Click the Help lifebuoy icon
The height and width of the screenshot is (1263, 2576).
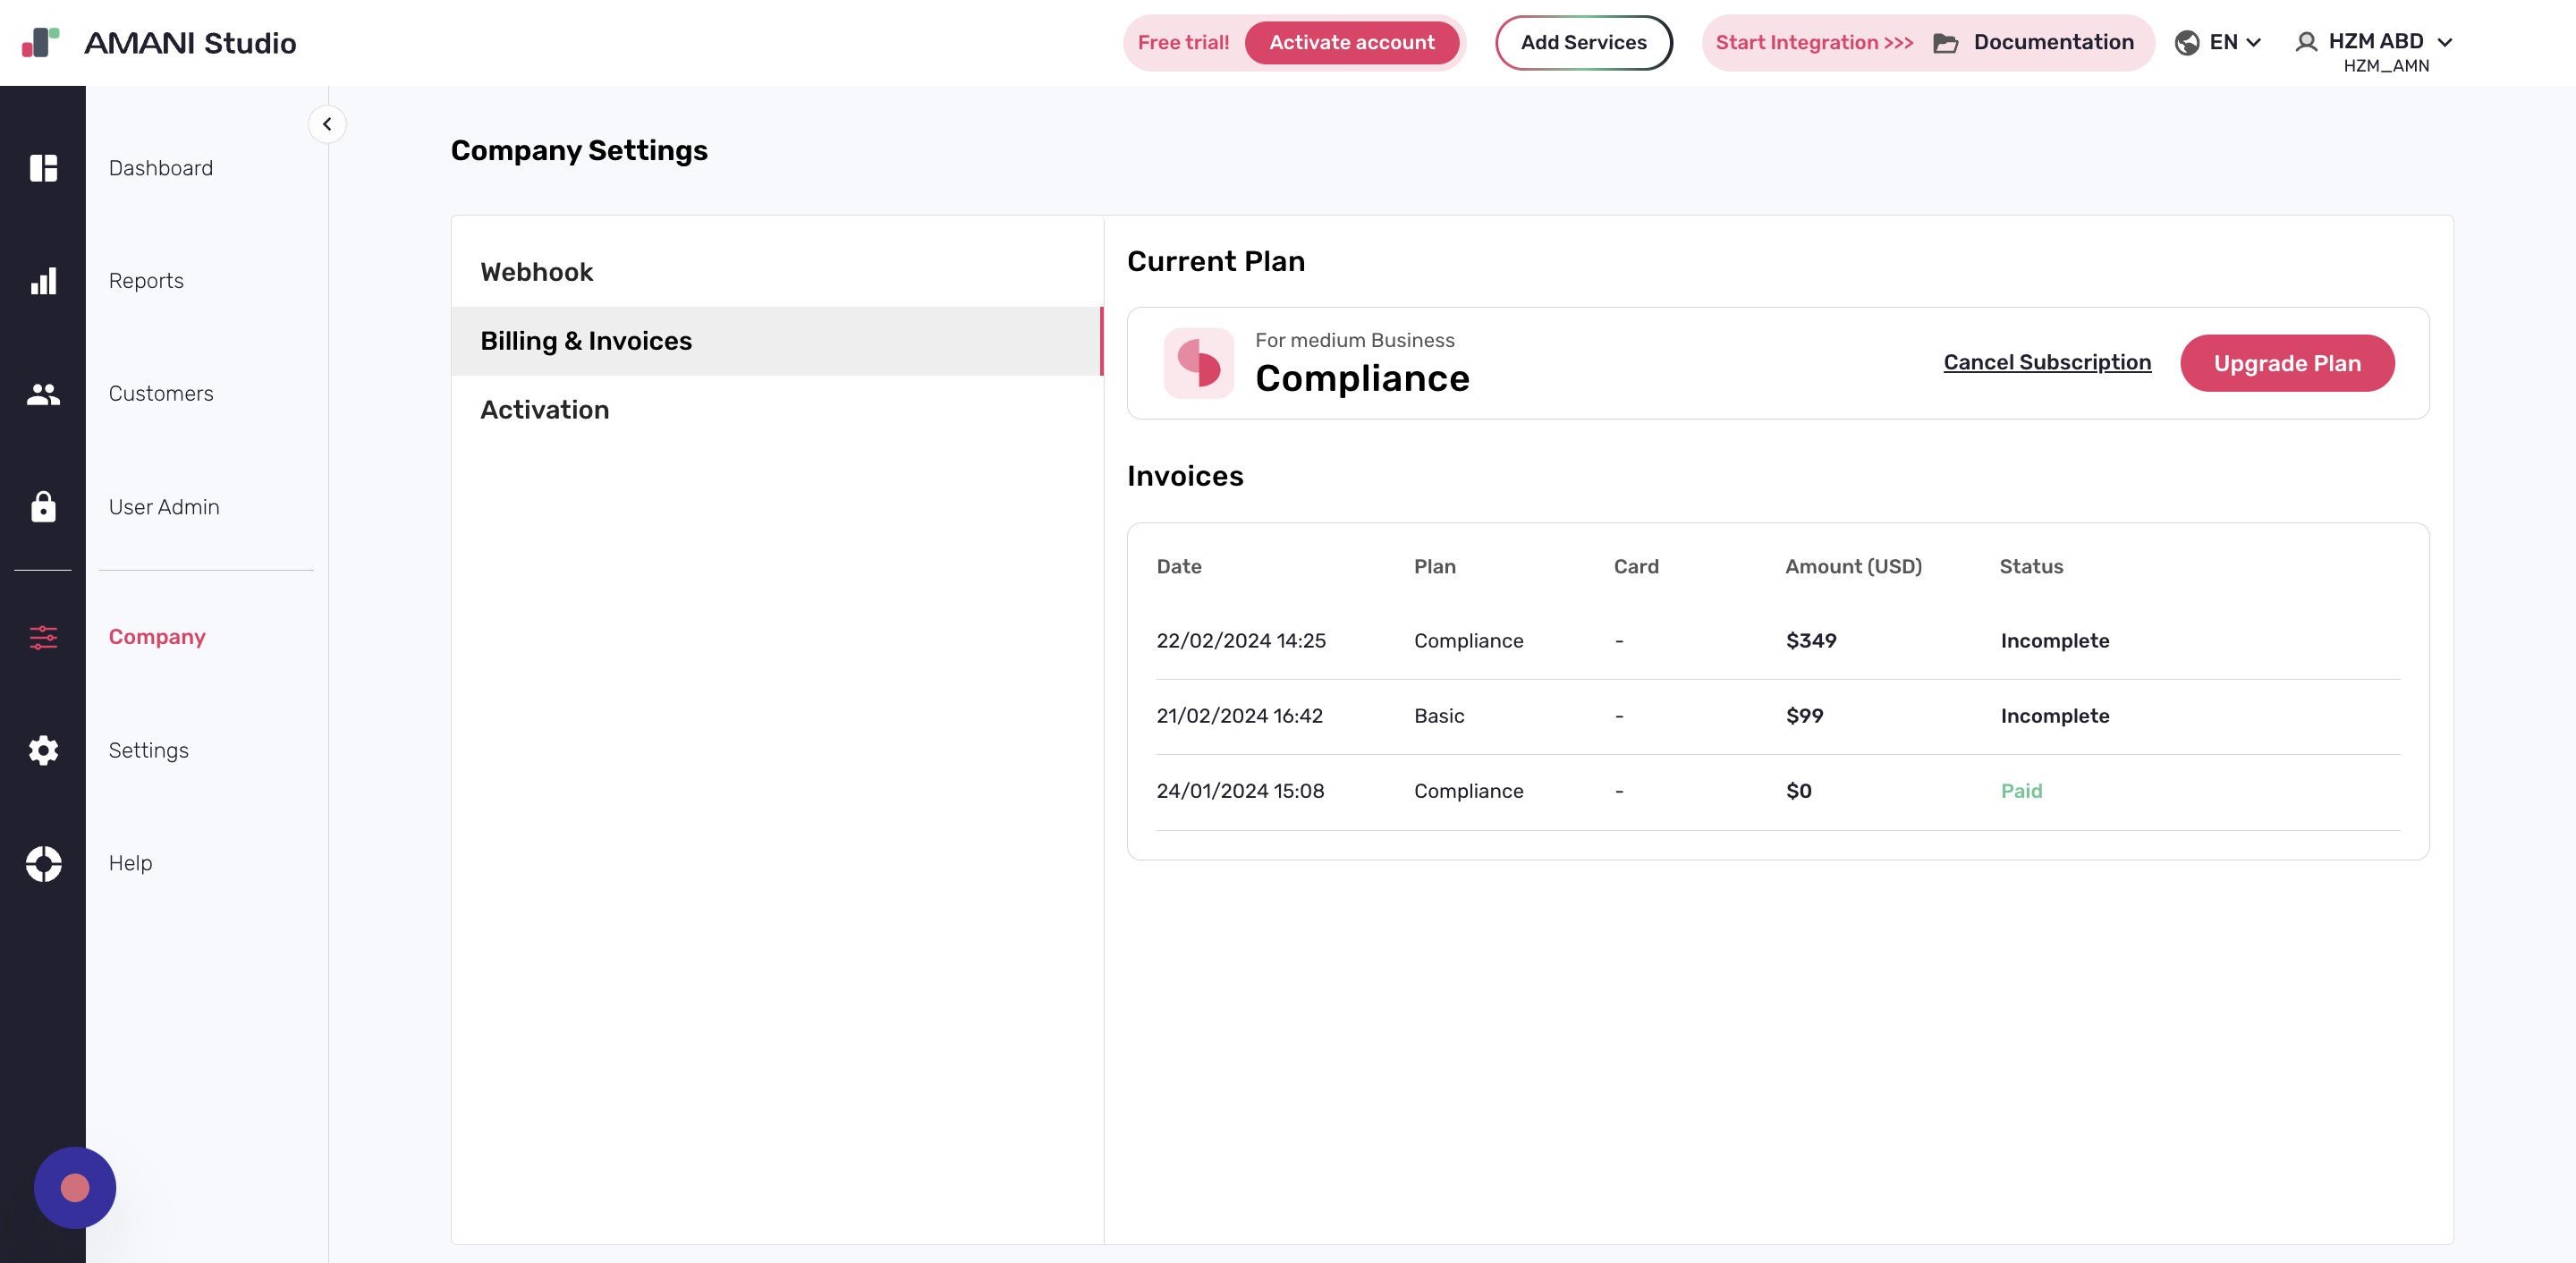click(x=43, y=863)
